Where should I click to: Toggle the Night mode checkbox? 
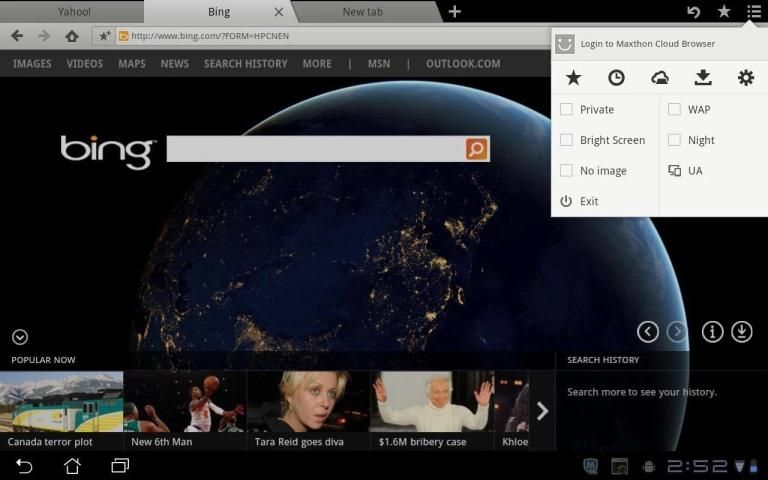click(675, 140)
